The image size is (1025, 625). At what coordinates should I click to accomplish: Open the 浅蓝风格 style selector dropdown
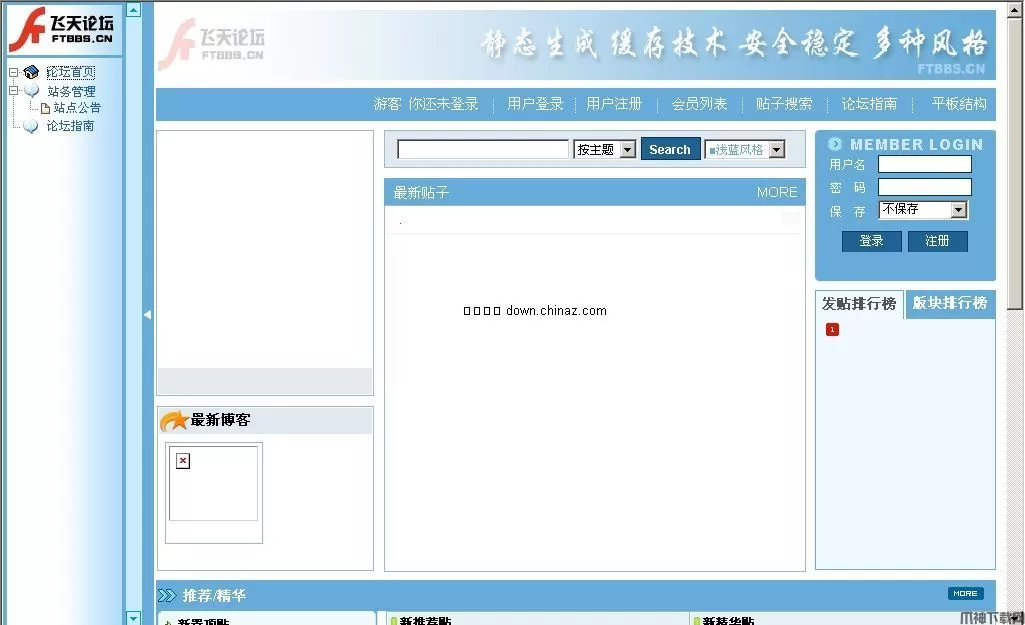coord(777,149)
